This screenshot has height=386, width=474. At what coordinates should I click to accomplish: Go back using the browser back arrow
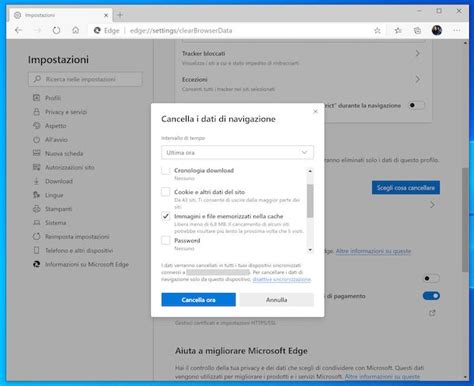[18, 30]
